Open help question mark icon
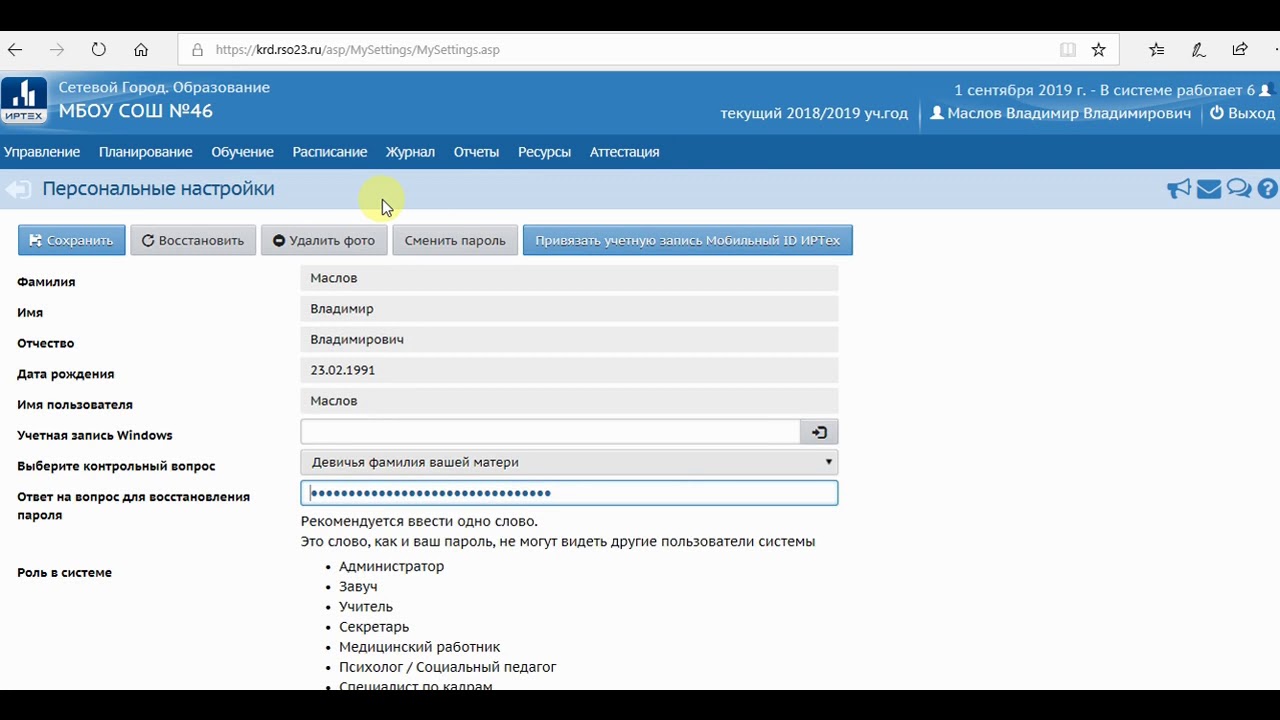The width and height of the screenshot is (1280, 720). tap(1268, 188)
